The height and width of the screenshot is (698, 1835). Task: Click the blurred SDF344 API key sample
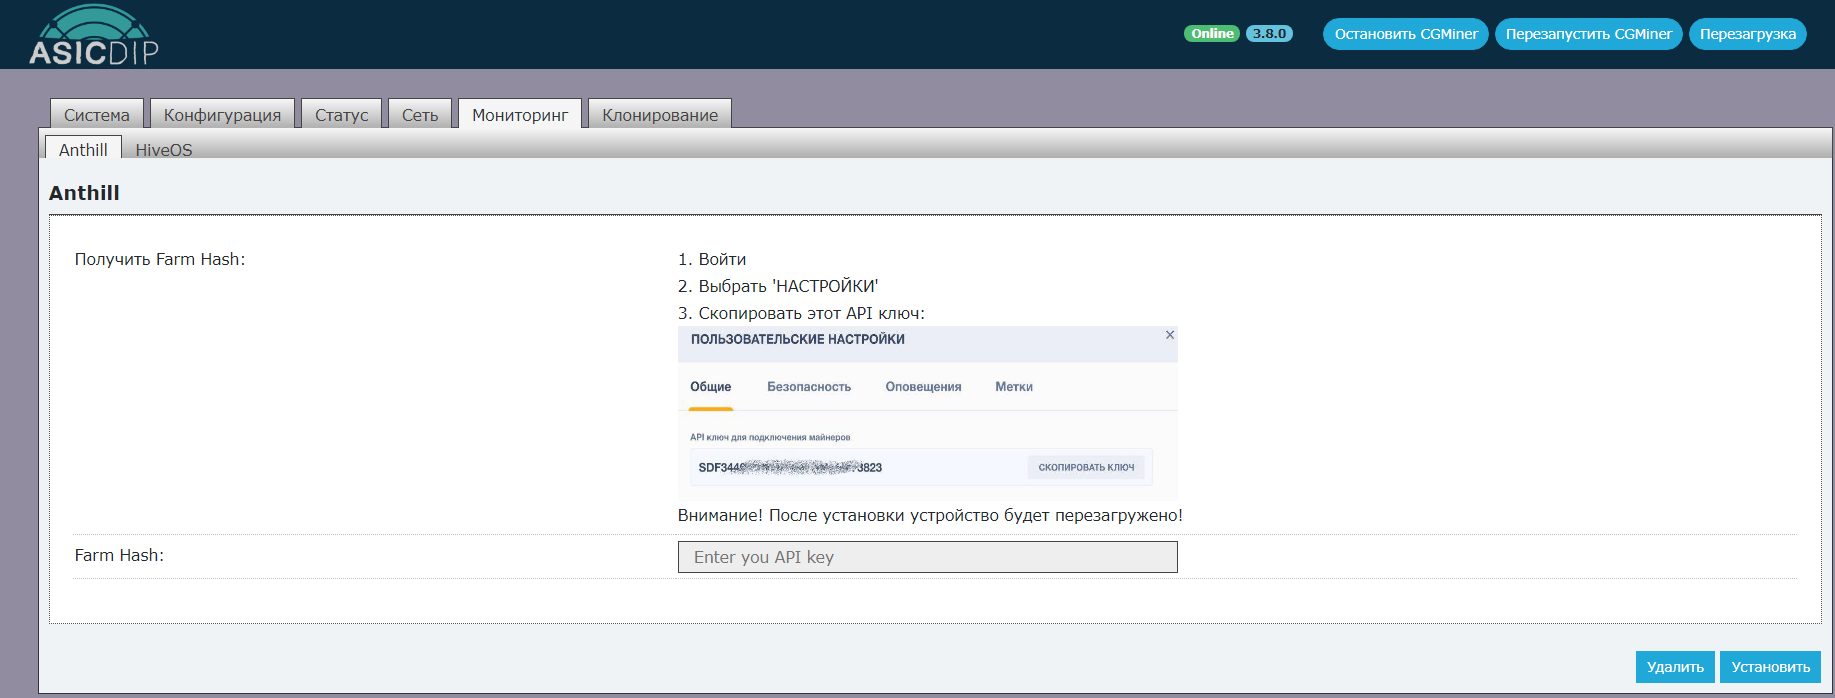click(x=790, y=467)
